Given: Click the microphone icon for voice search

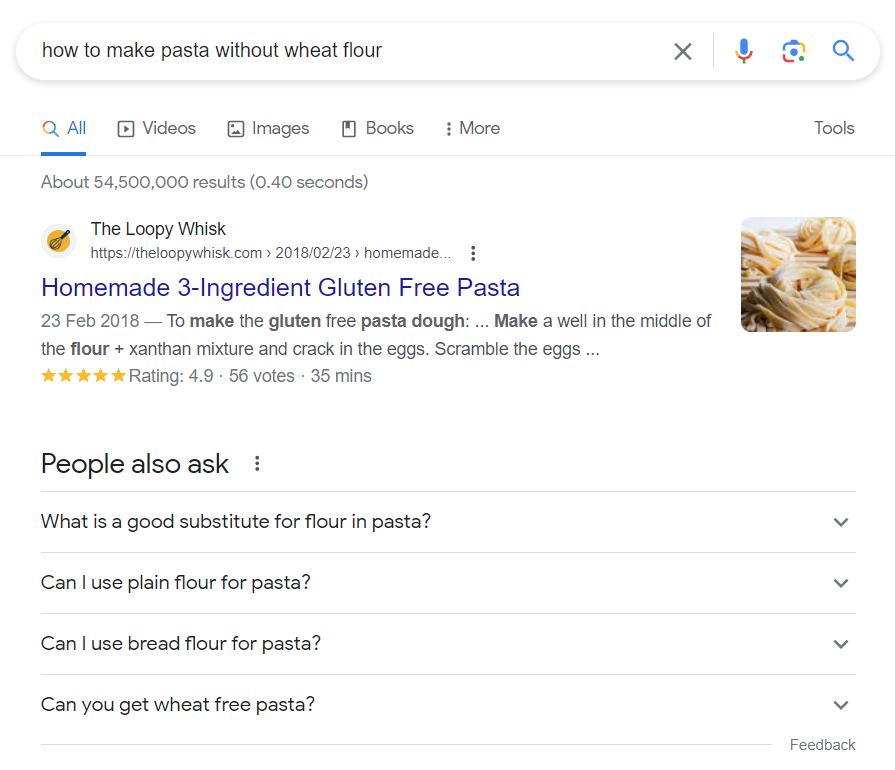Looking at the screenshot, I should [x=744, y=51].
